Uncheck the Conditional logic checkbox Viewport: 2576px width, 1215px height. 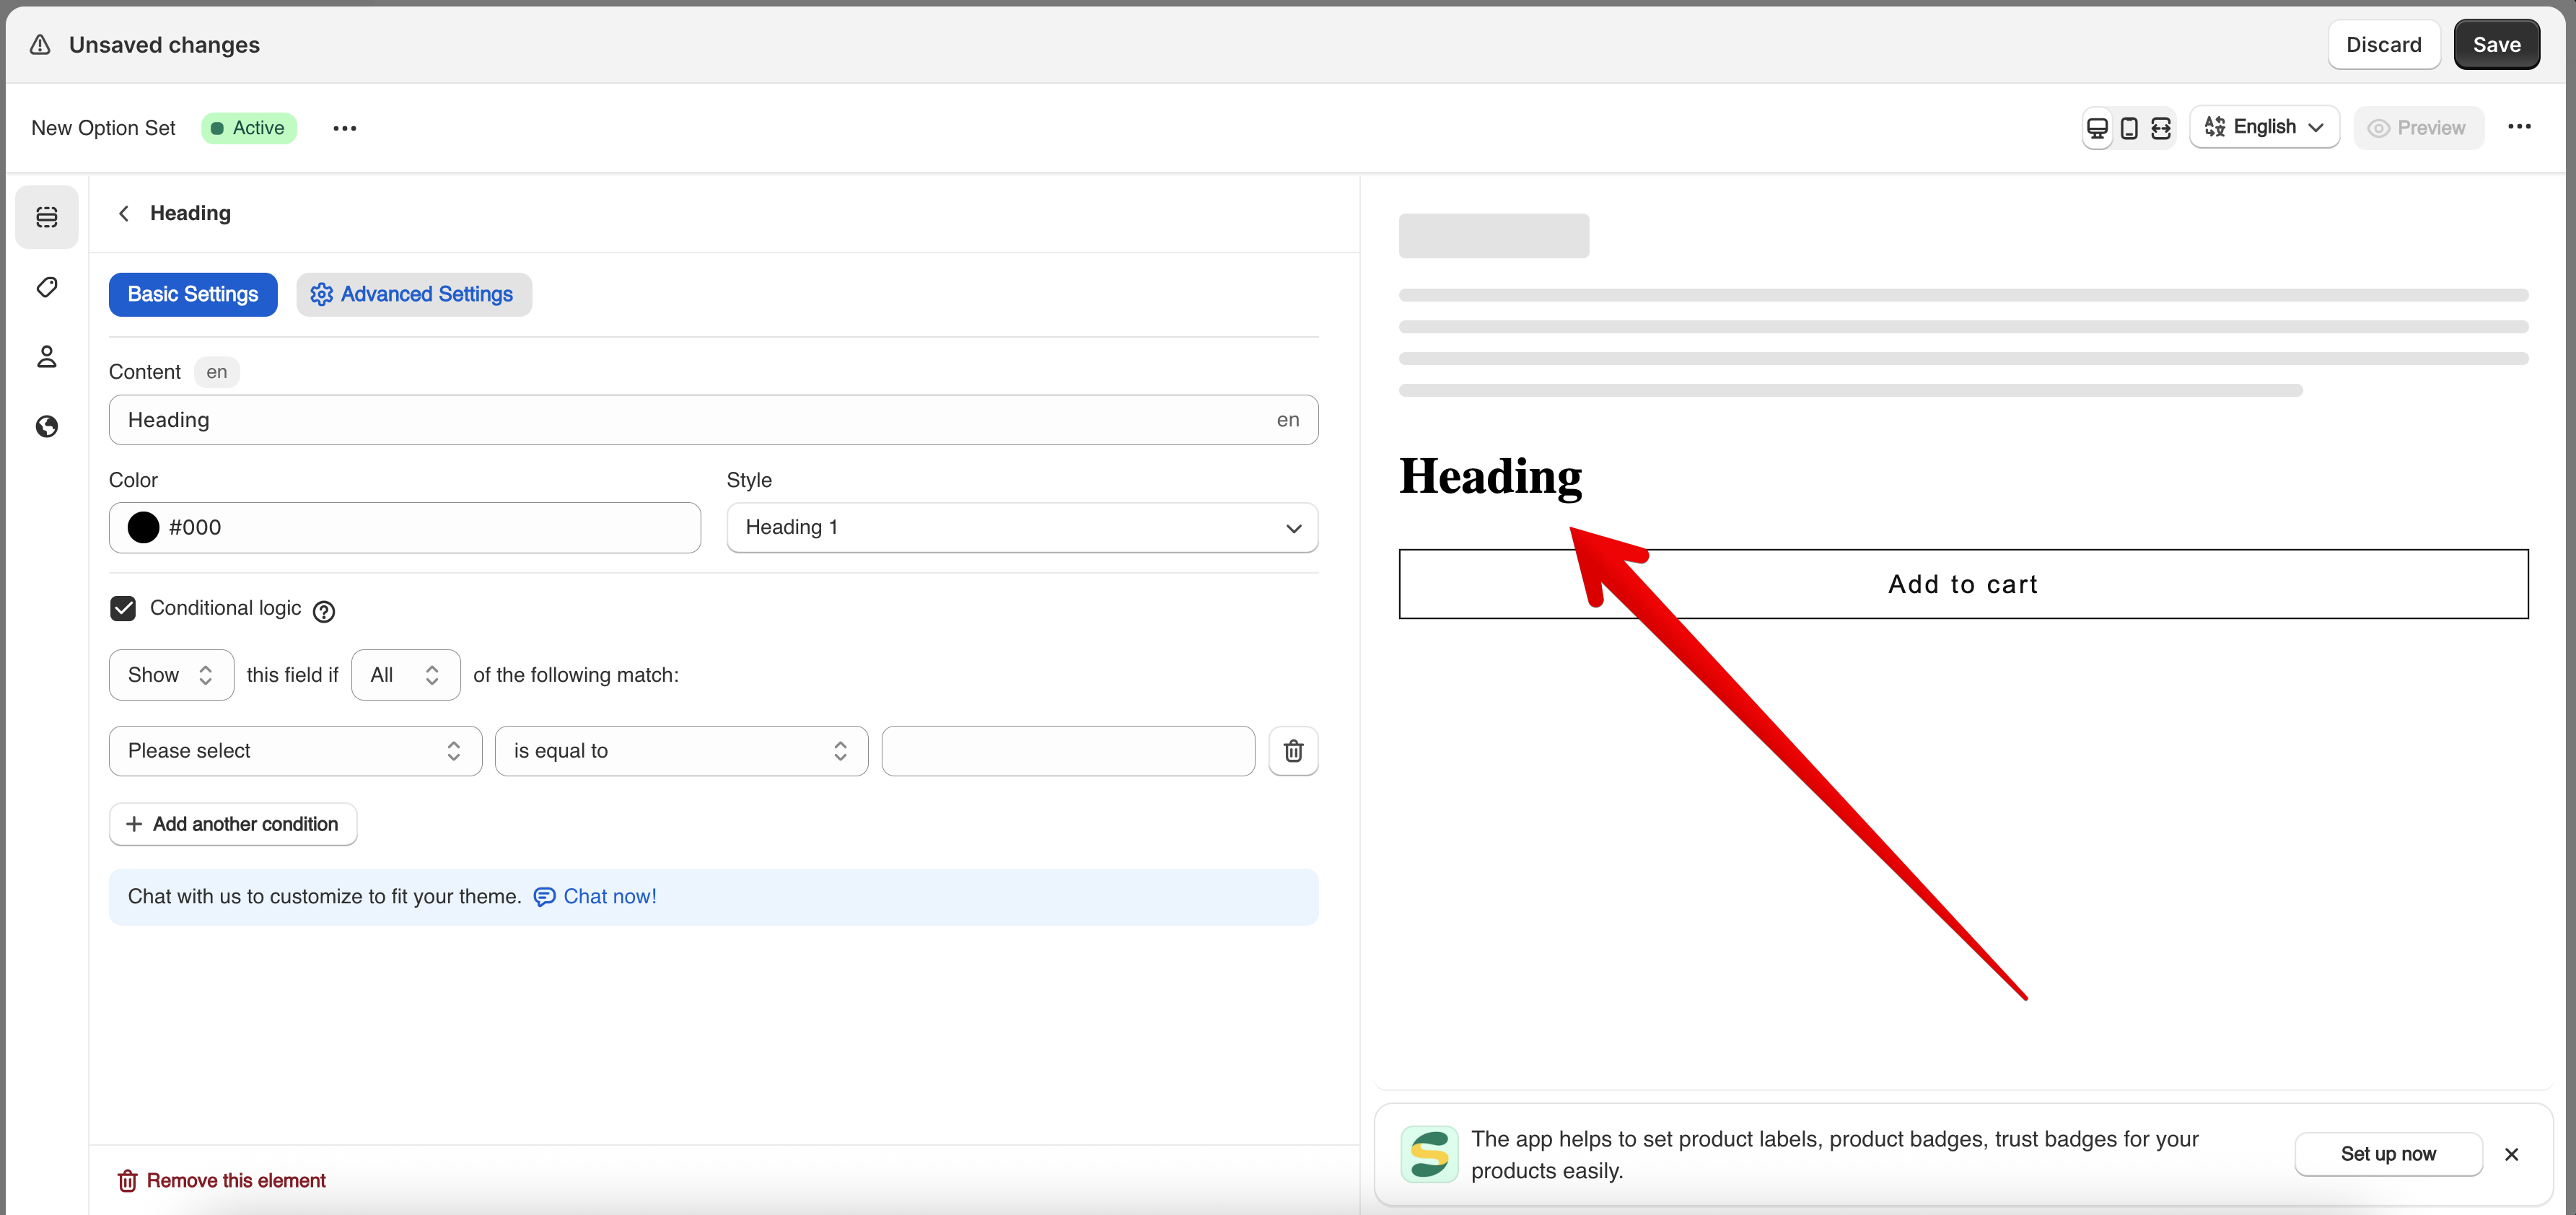point(123,609)
